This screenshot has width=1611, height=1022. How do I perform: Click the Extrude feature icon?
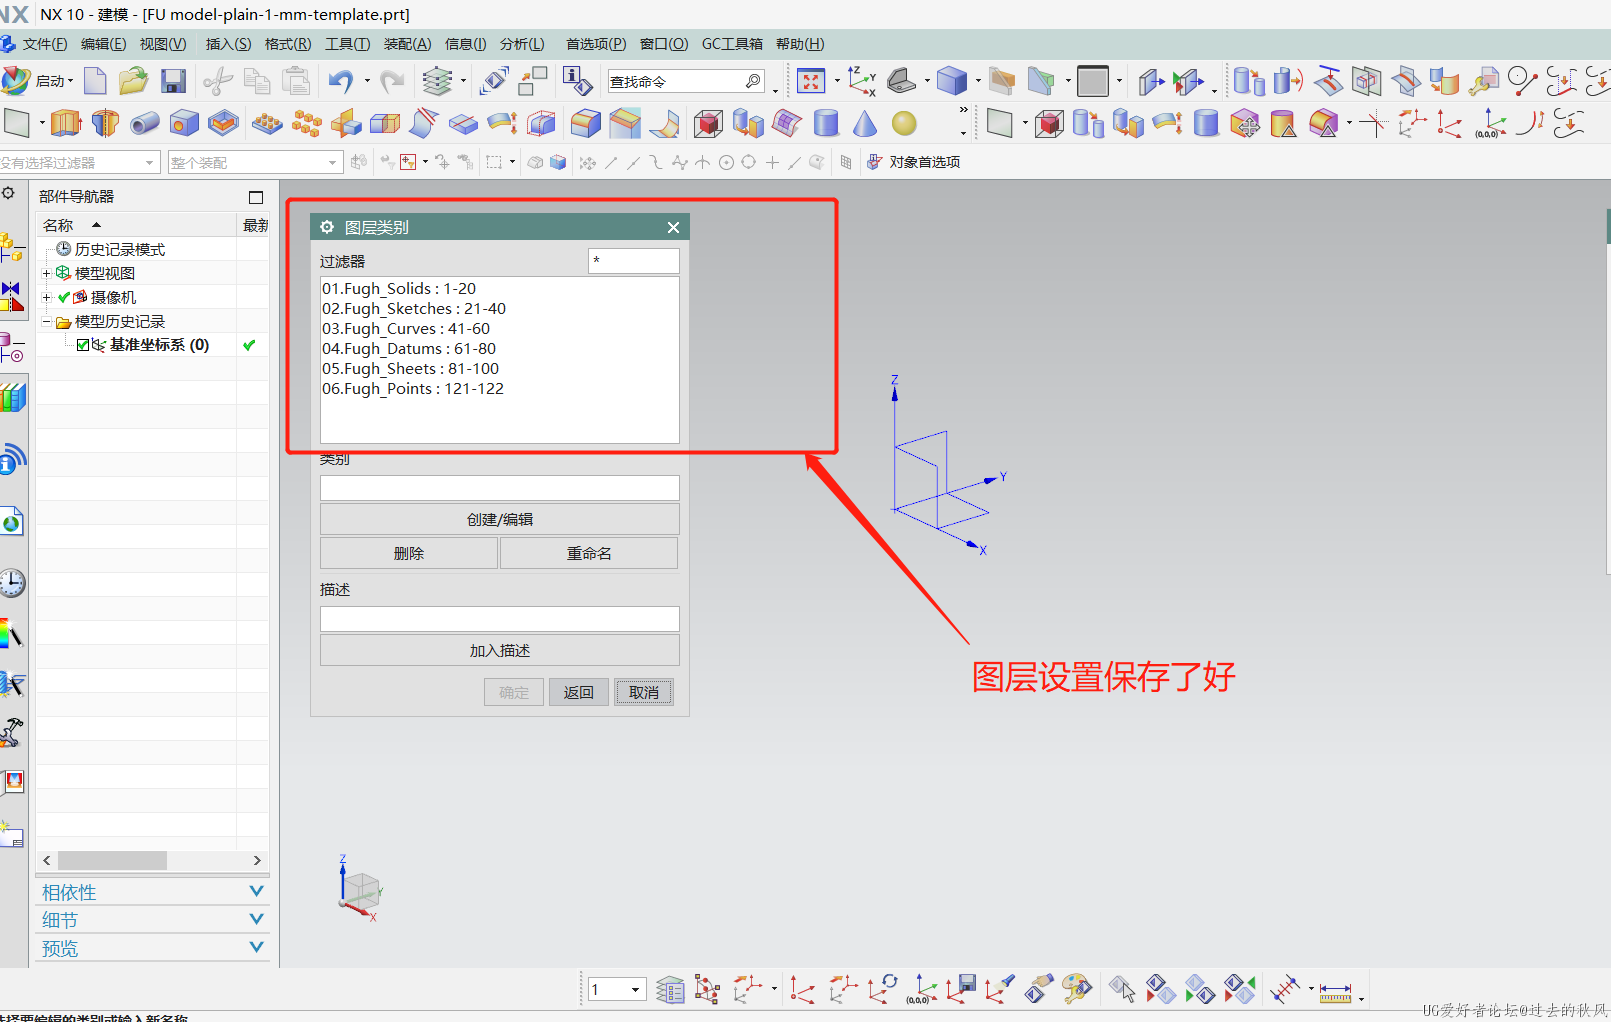[66, 123]
